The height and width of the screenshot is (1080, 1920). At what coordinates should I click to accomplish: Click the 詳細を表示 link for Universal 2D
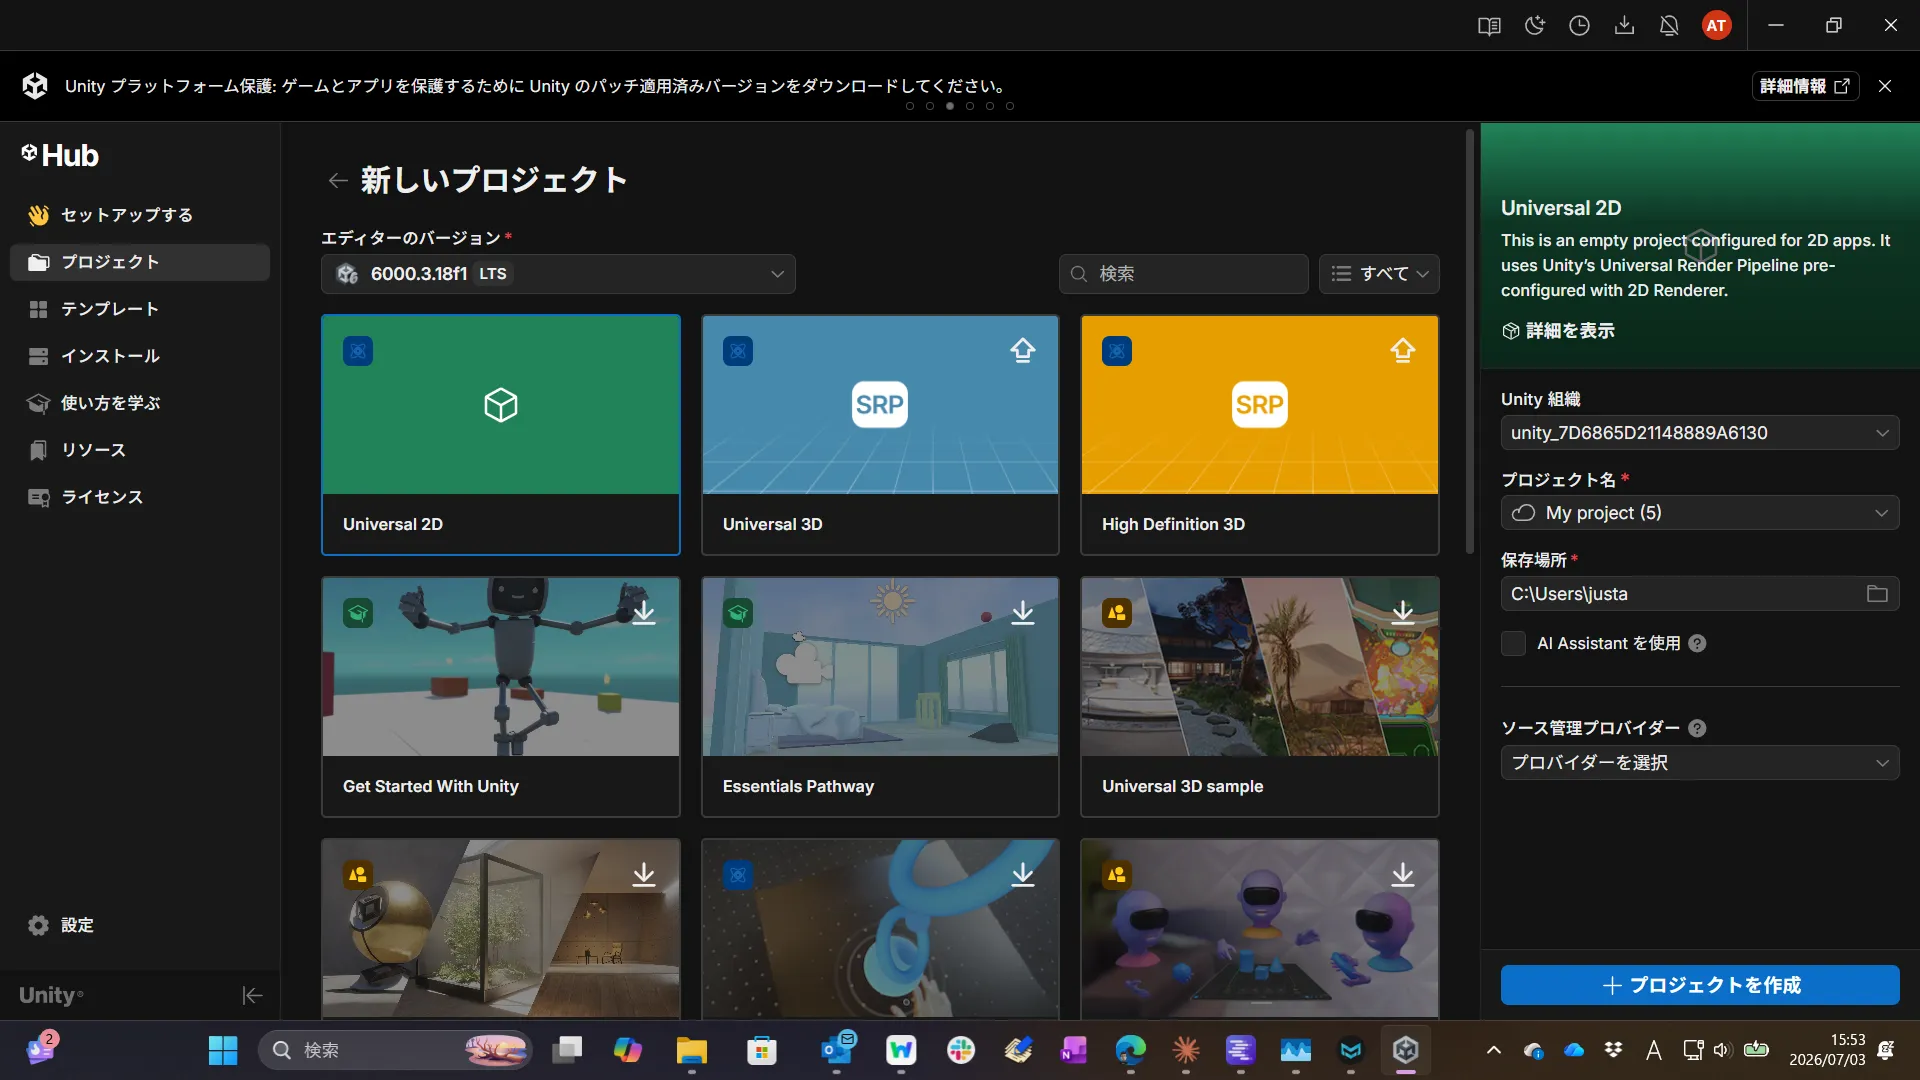tap(1558, 331)
